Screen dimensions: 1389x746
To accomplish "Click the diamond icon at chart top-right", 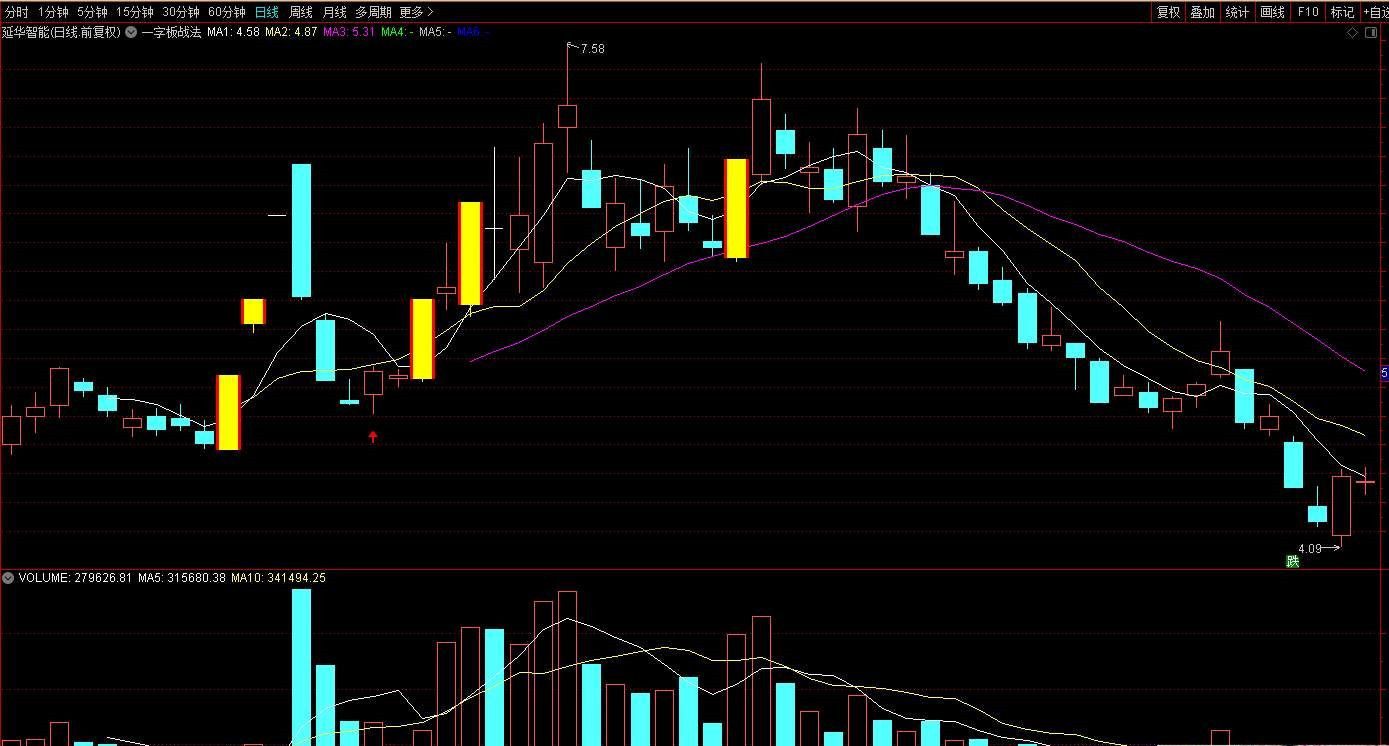I will click(x=1353, y=32).
